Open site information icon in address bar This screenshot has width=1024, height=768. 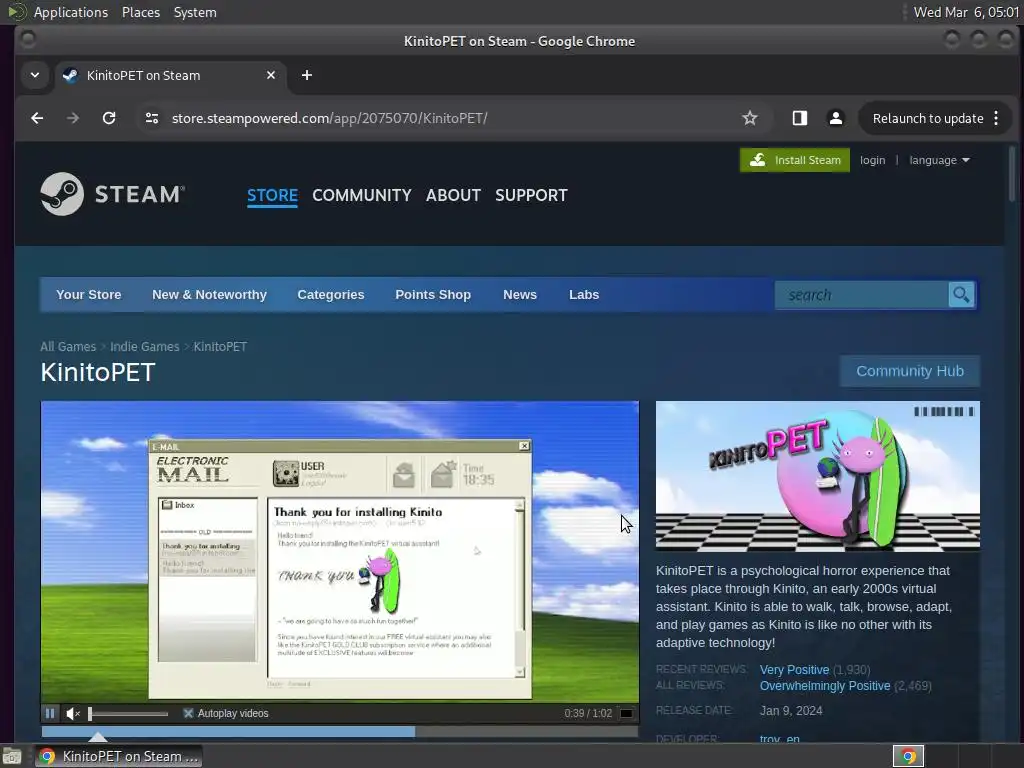[x=152, y=118]
